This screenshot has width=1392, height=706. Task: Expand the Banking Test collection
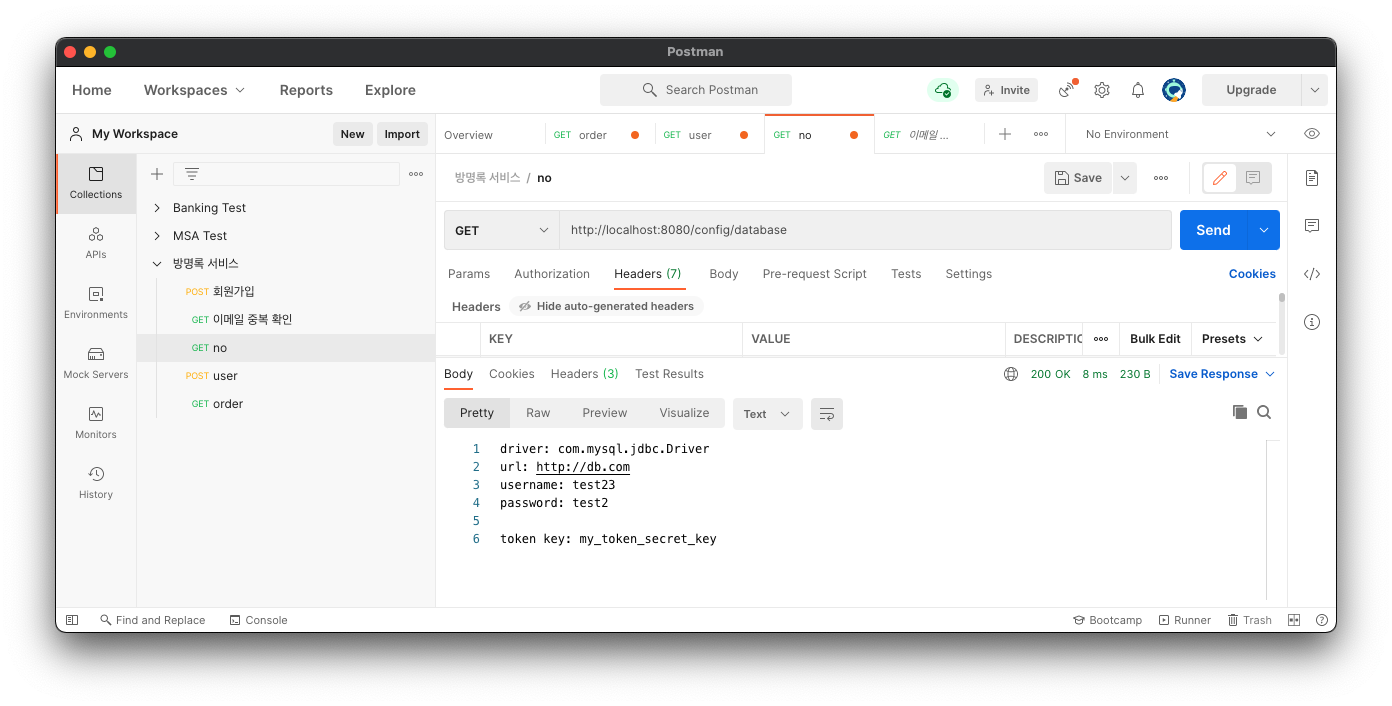tap(157, 208)
